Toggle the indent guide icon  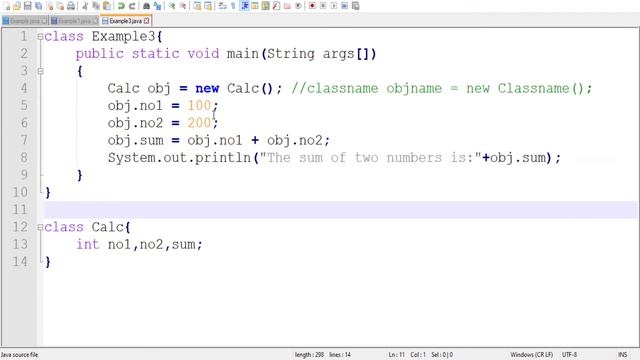pyautogui.click(x=244, y=6)
